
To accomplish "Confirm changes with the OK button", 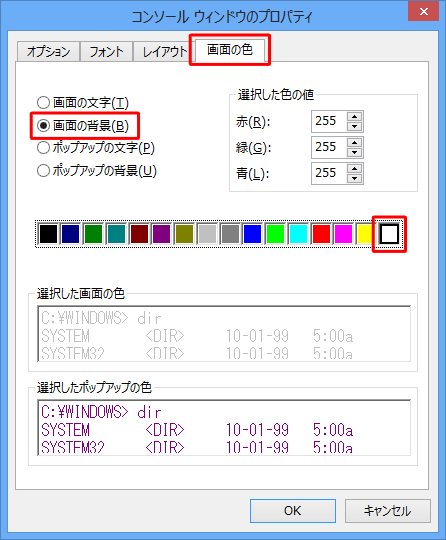I will tap(293, 511).
